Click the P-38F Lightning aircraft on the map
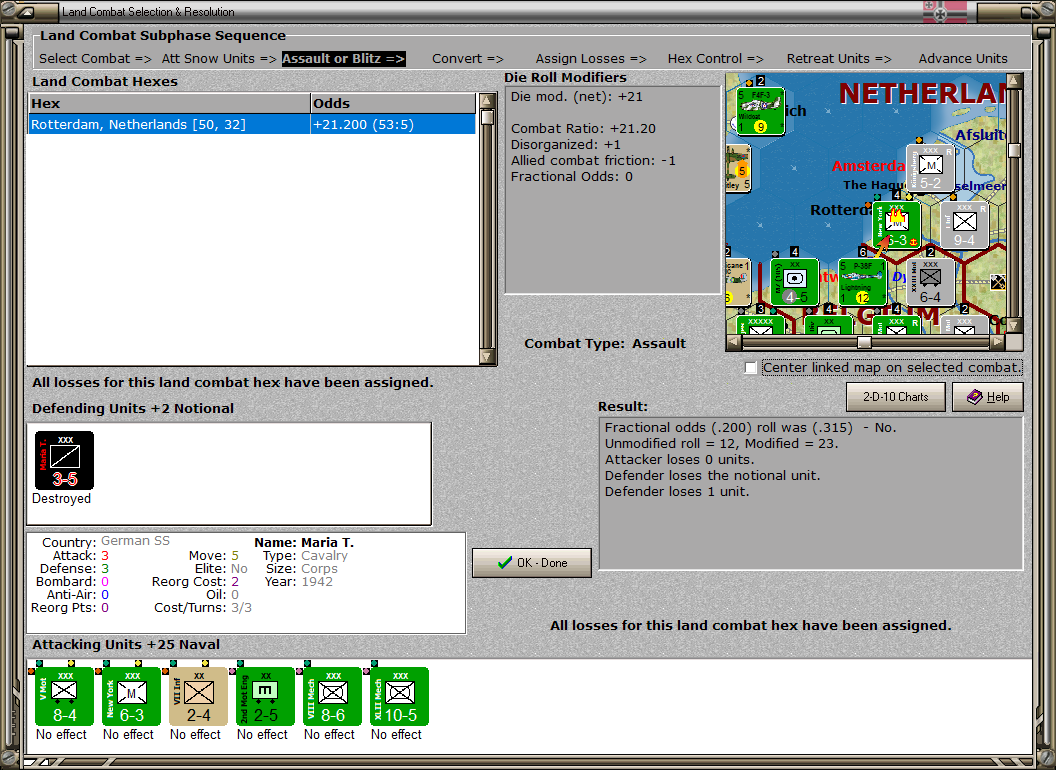The height and width of the screenshot is (770, 1056). click(862, 282)
